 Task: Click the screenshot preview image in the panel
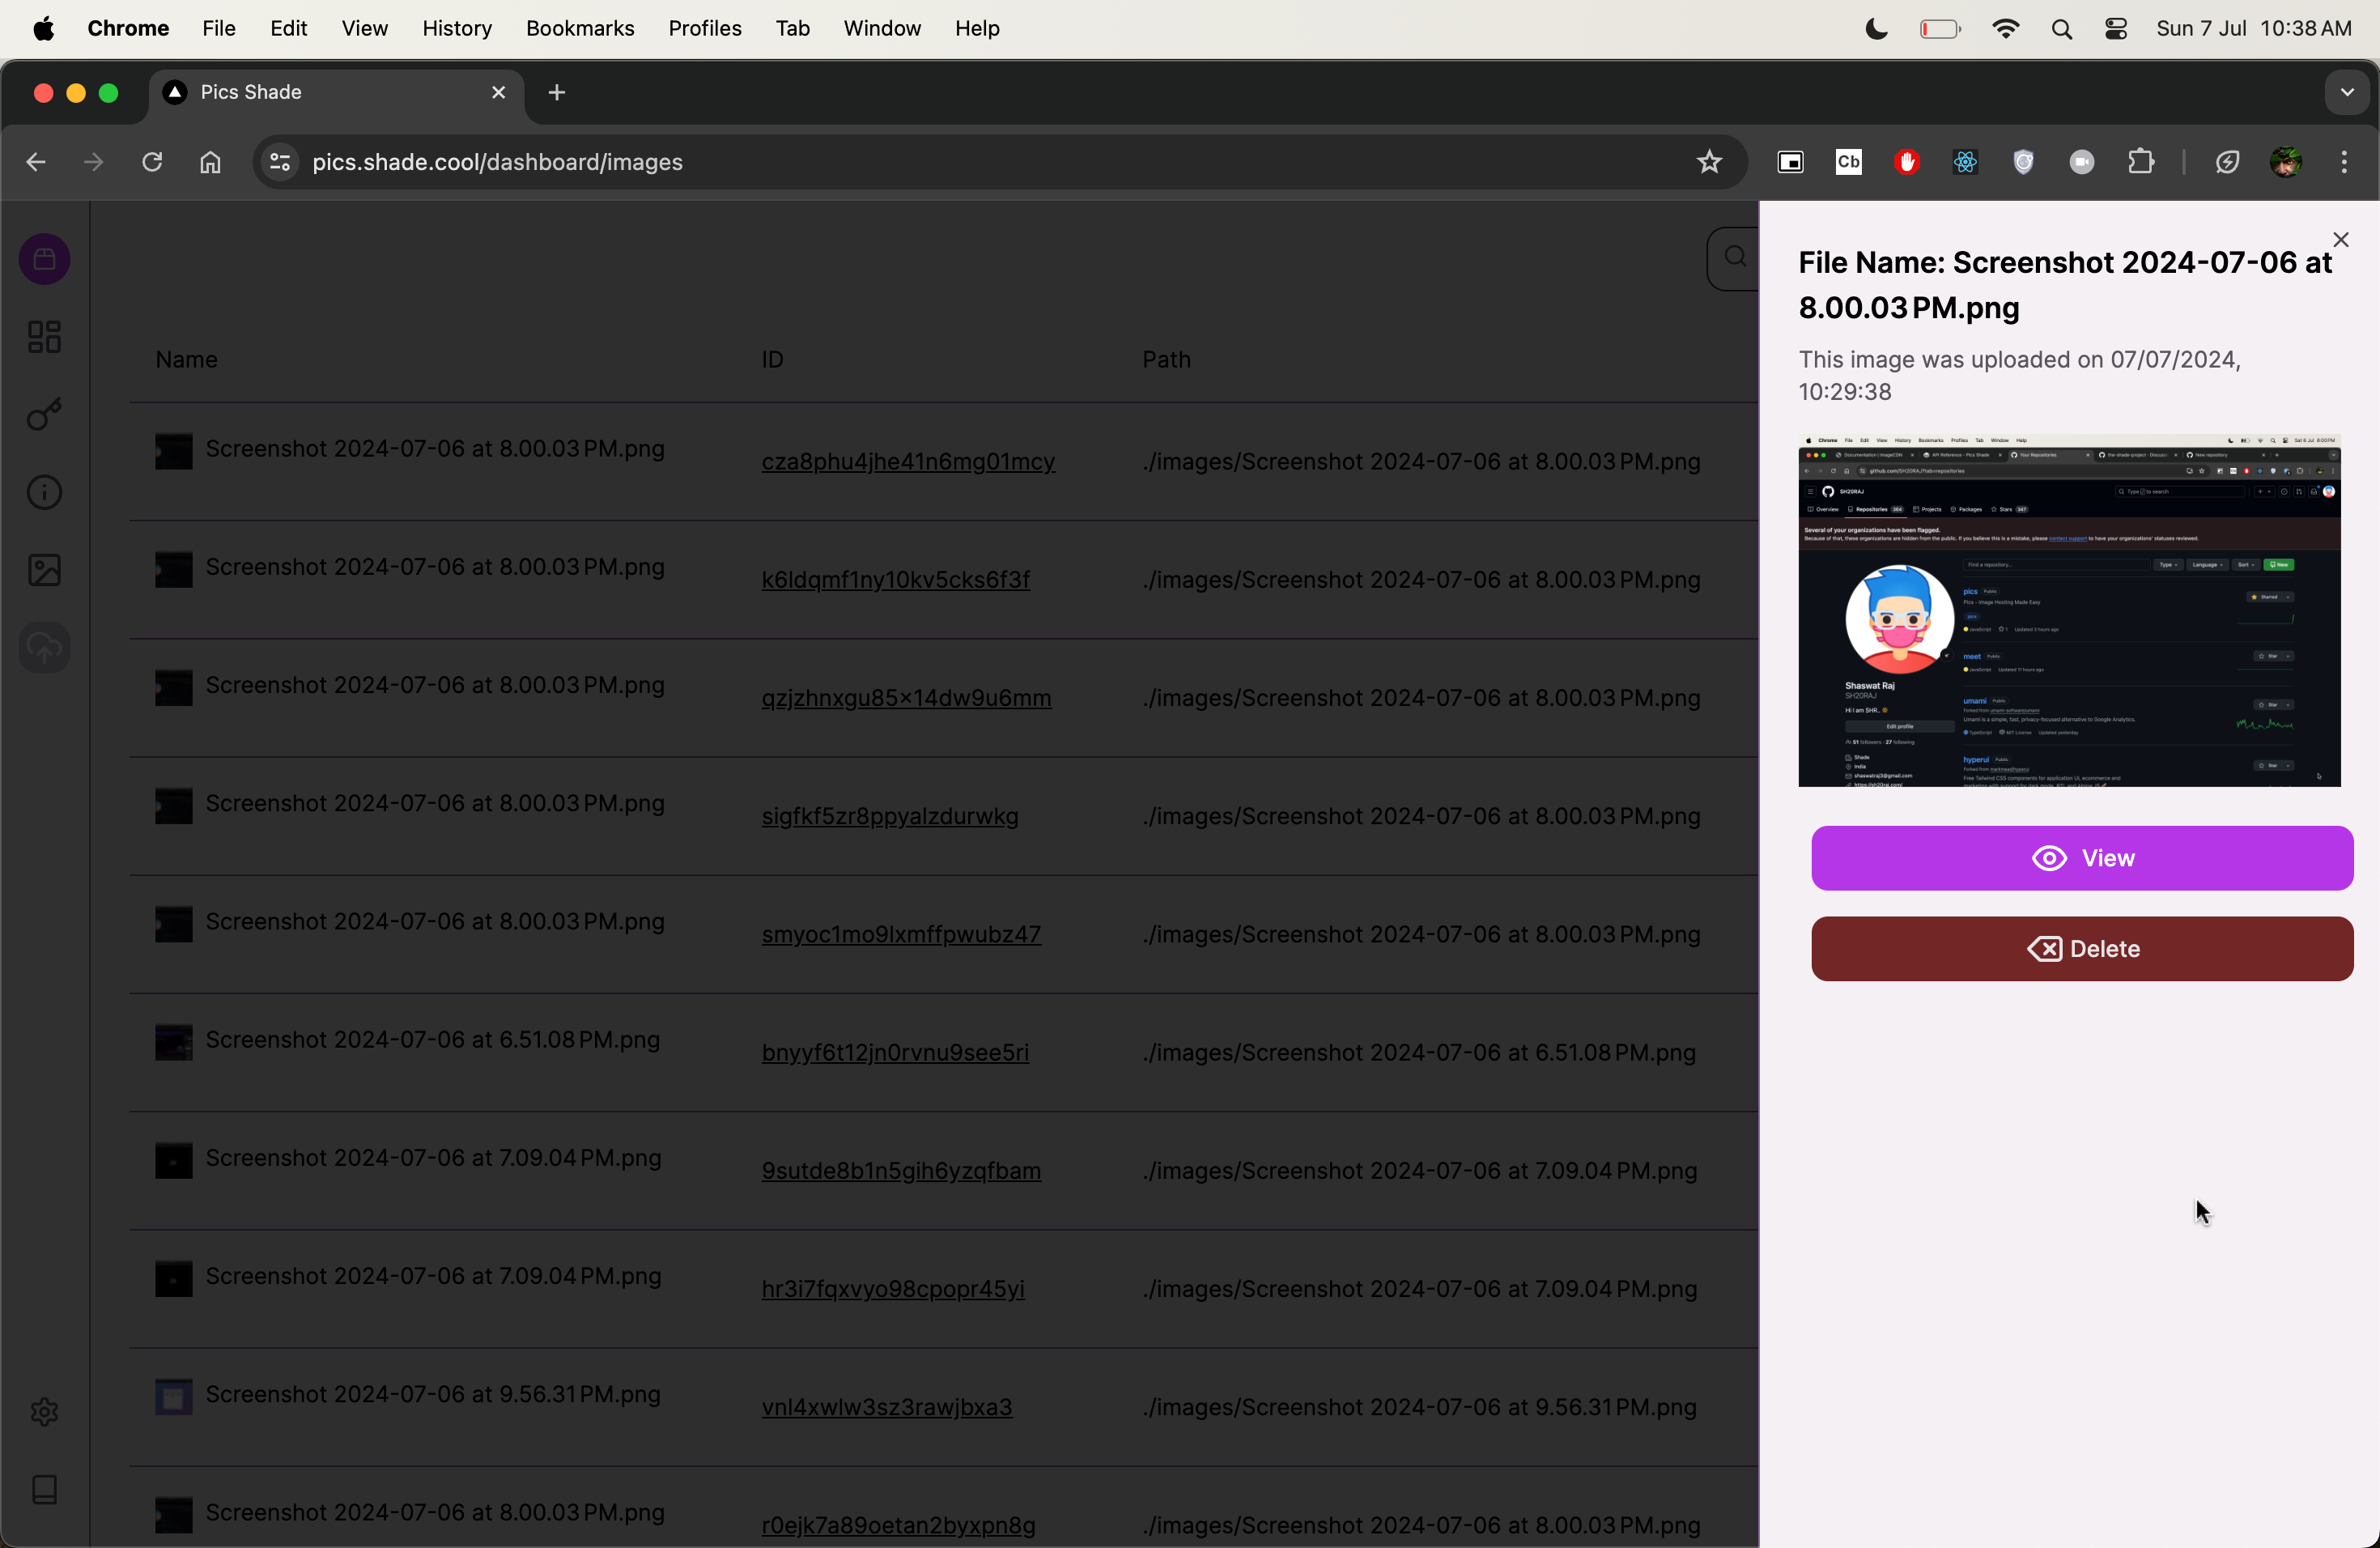coord(2069,611)
